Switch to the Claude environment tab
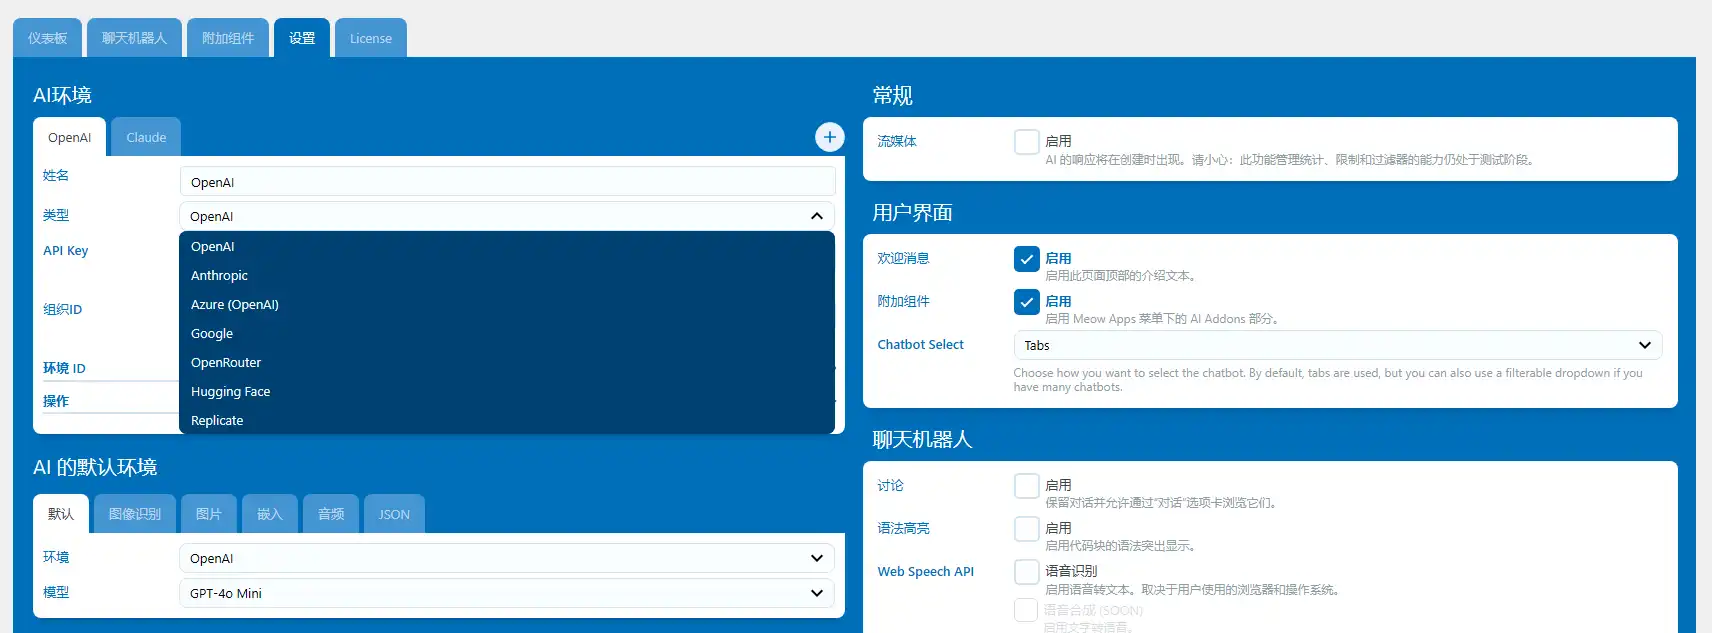 point(146,137)
